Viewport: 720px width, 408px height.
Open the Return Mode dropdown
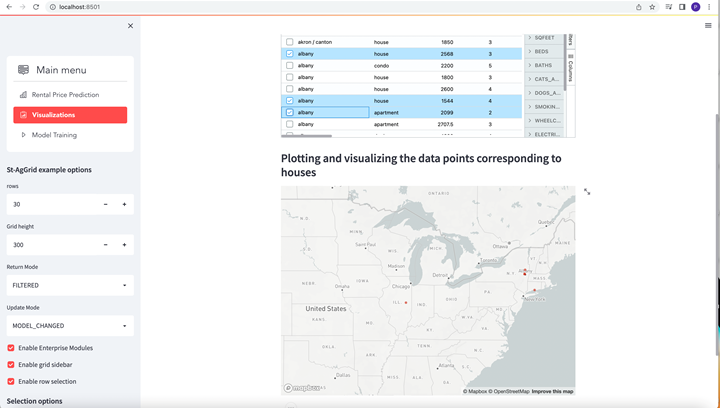coord(70,285)
